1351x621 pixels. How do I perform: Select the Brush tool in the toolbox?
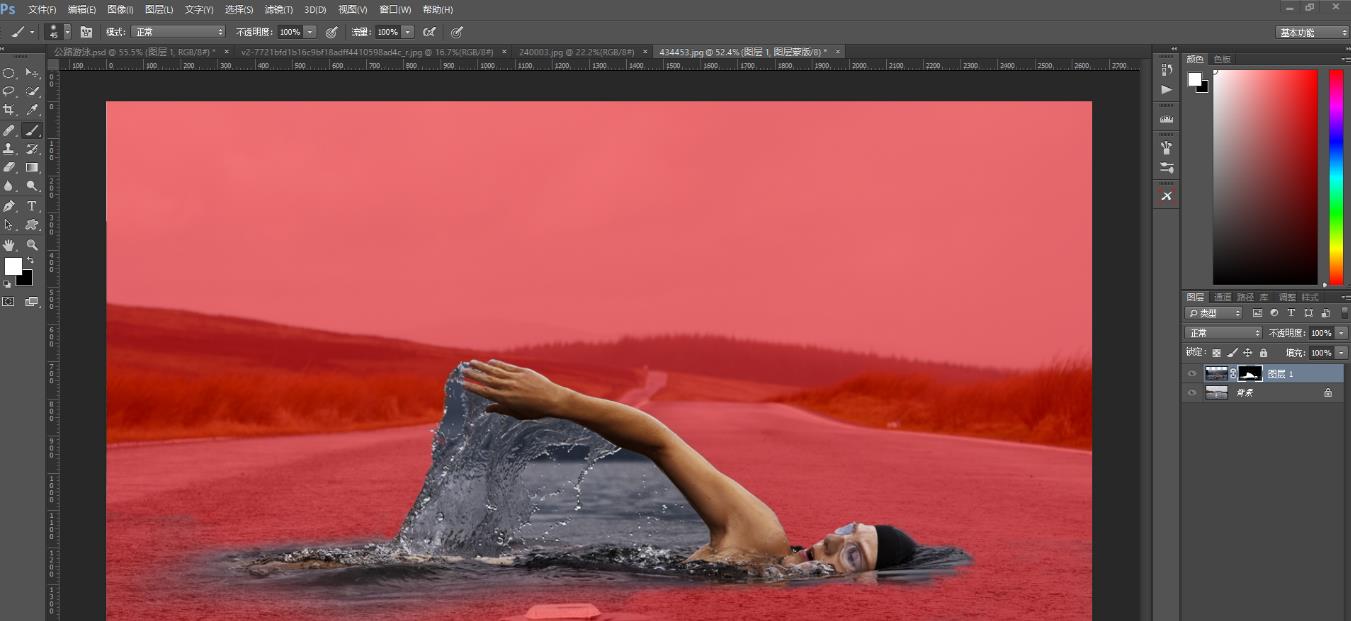32,130
